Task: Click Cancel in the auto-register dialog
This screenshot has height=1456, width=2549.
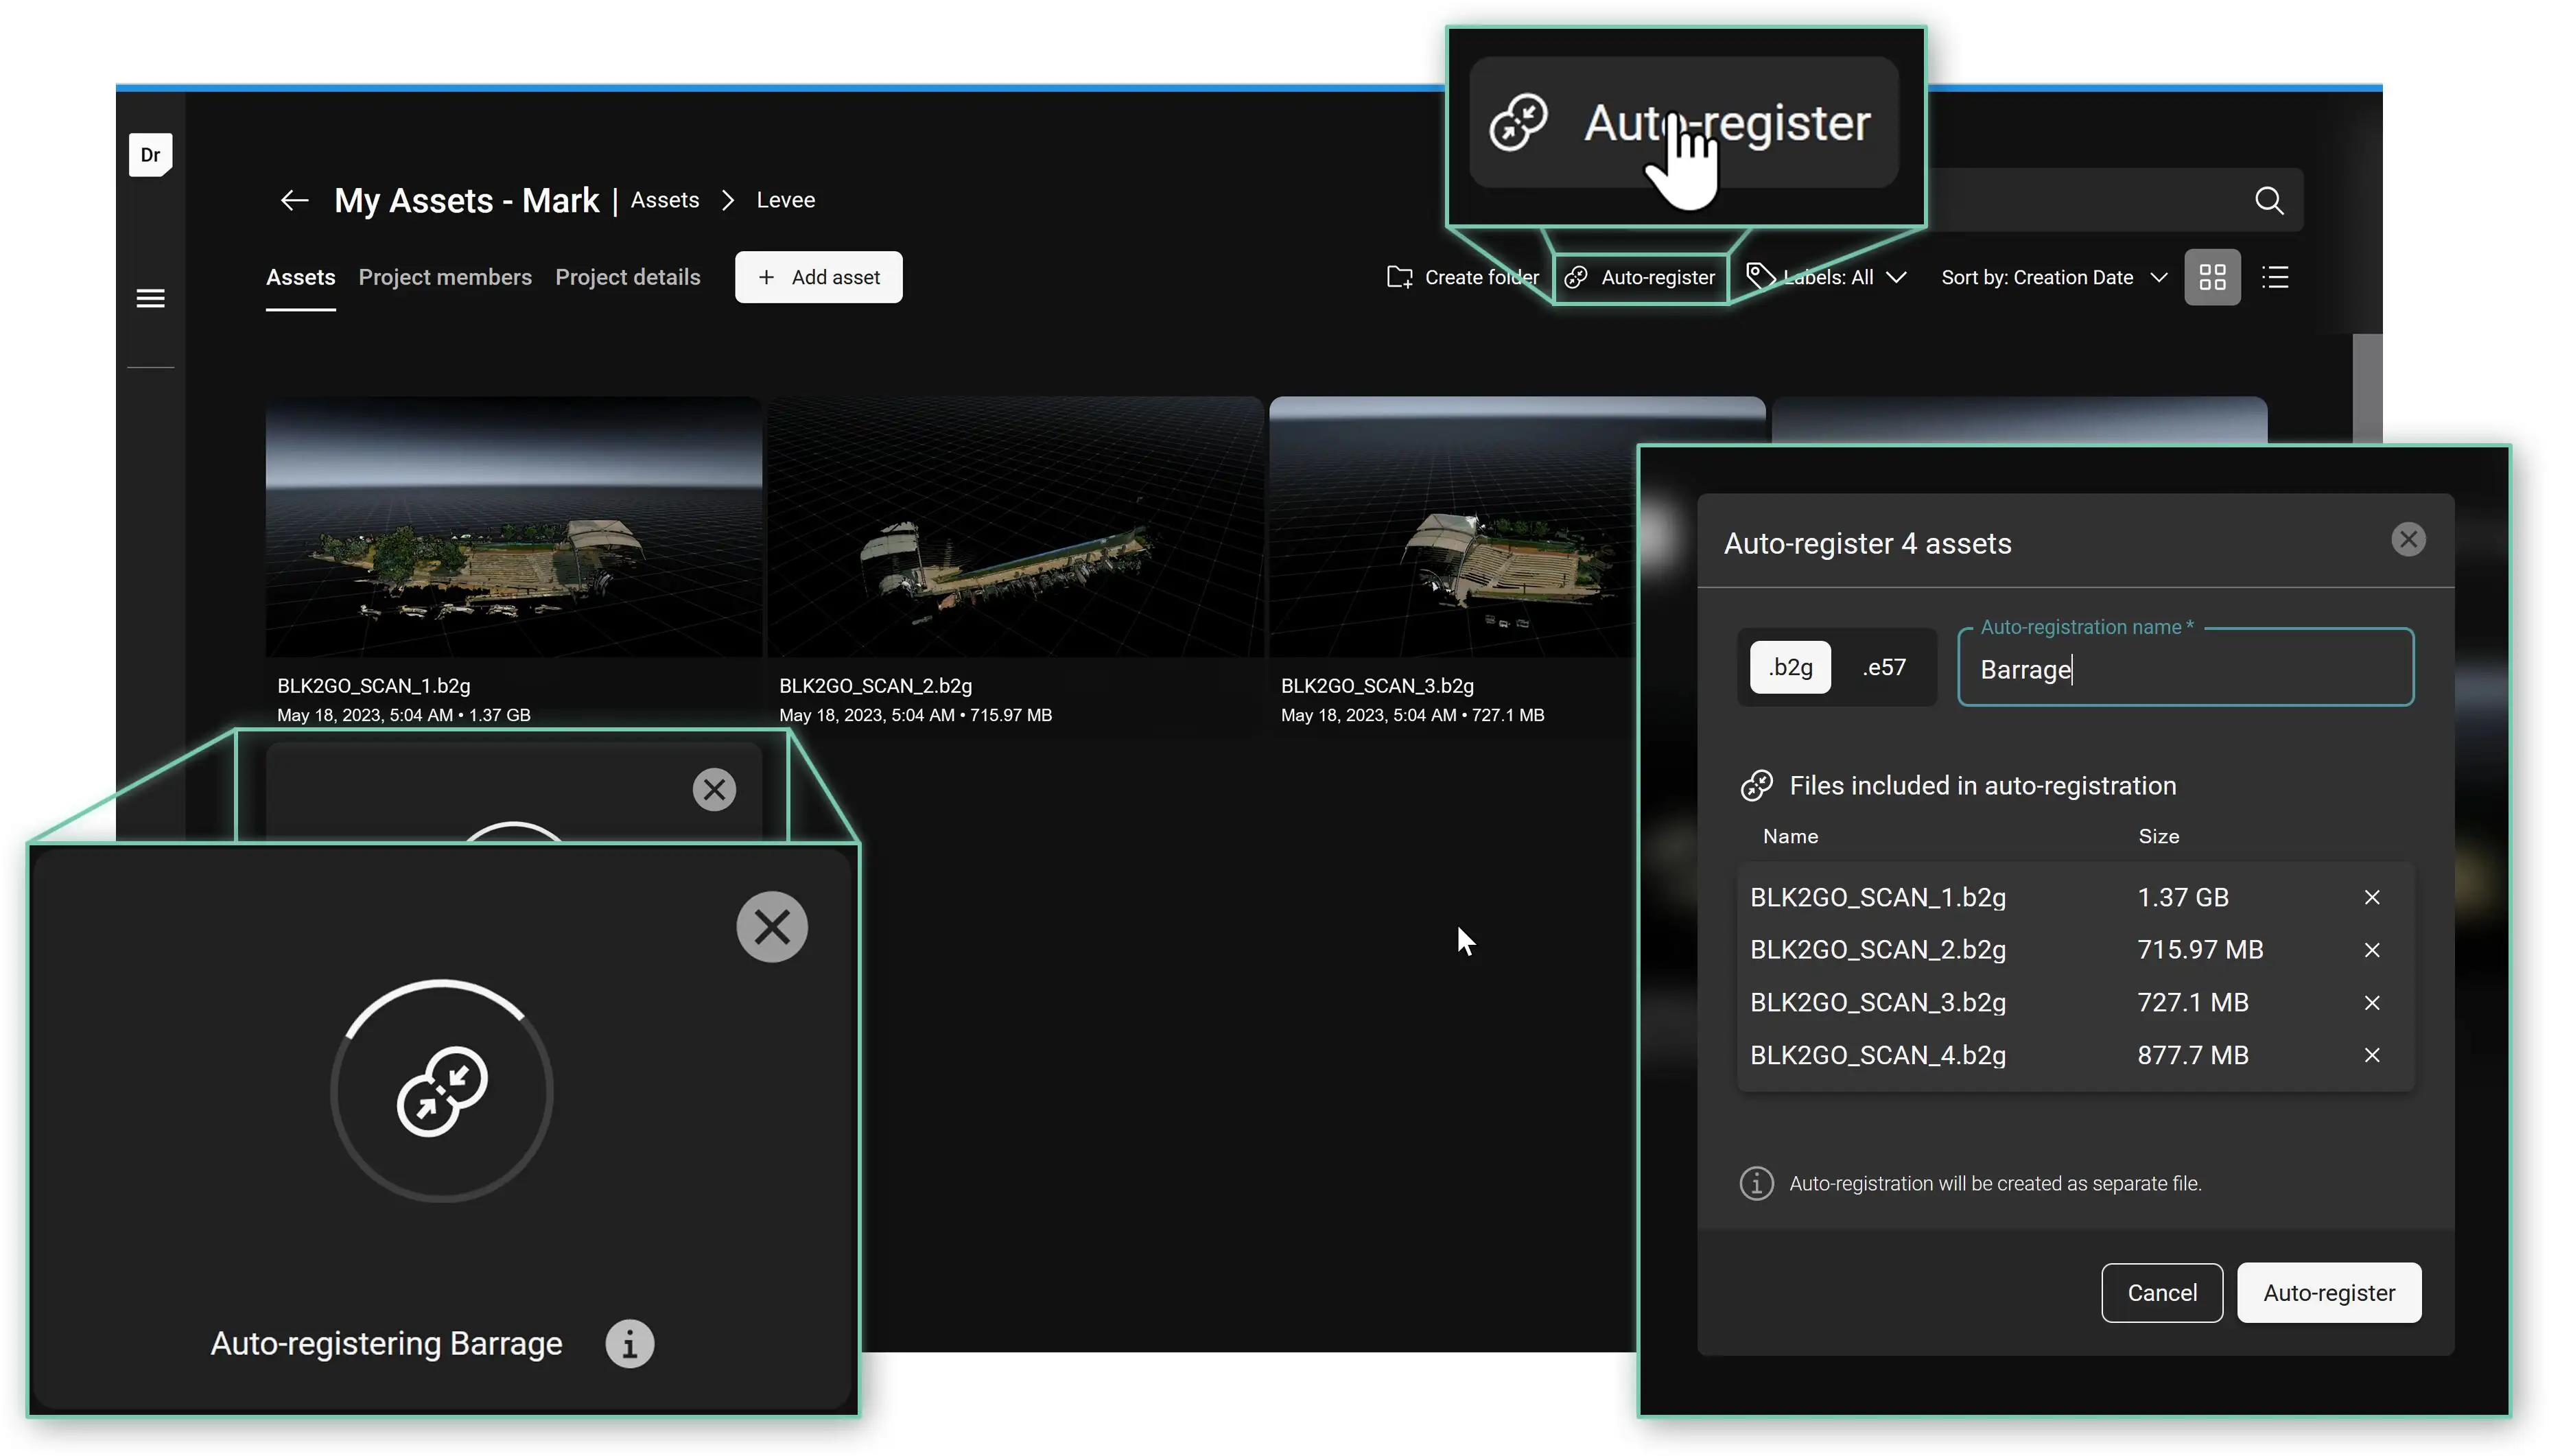Action: (x=2161, y=1292)
